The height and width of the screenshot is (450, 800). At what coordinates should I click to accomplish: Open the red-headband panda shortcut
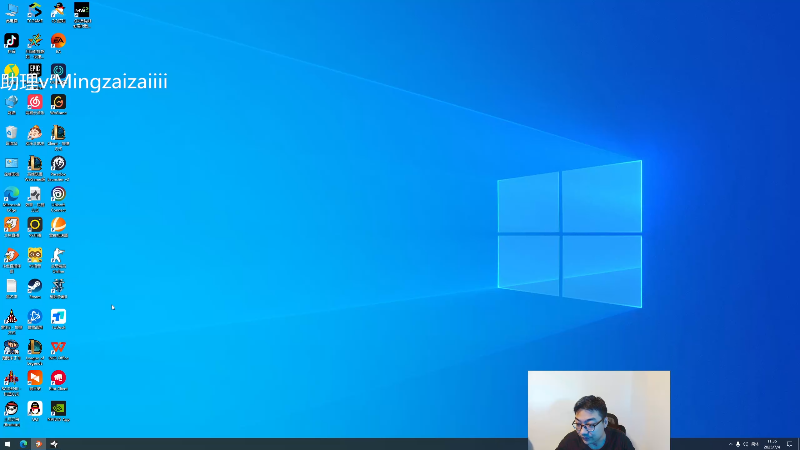11,413
